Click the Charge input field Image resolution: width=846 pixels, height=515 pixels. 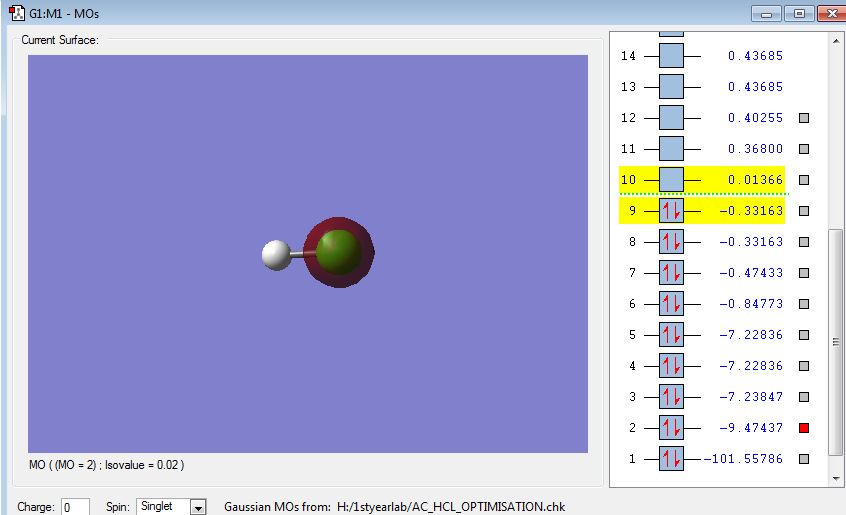75,507
